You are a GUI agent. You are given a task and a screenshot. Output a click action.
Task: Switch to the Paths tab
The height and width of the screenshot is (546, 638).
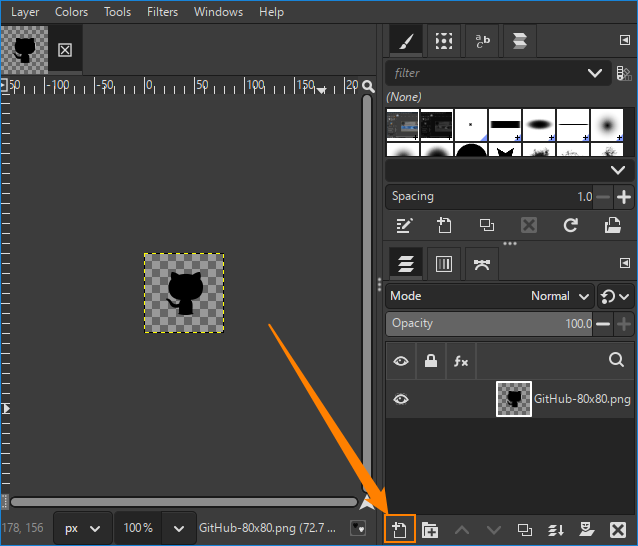pyautogui.click(x=482, y=264)
